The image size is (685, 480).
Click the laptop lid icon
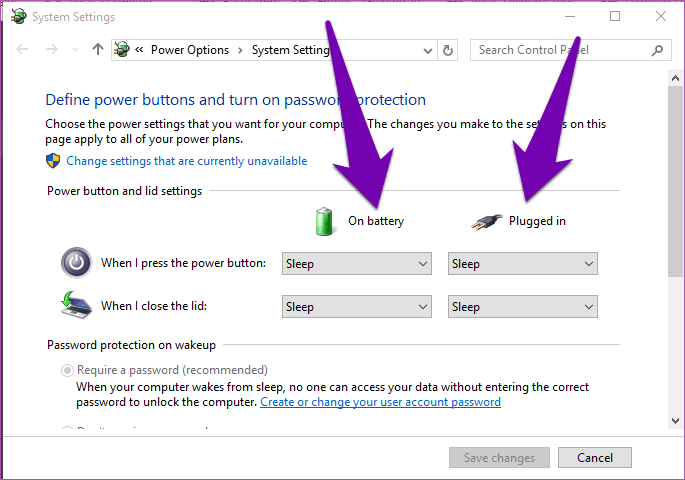(x=76, y=305)
